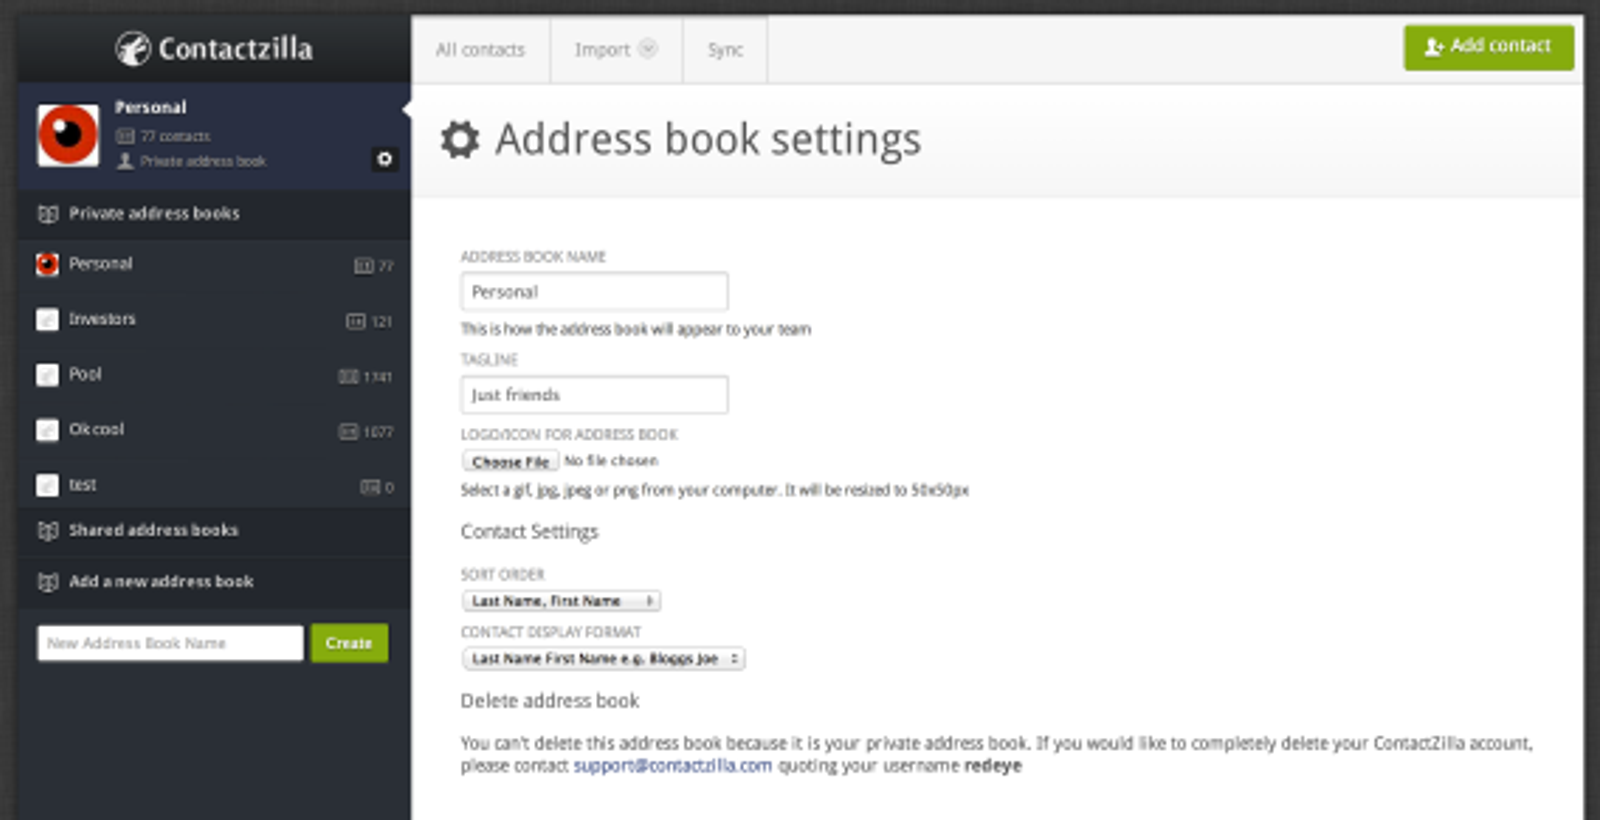Click the Choose File button

click(x=510, y=461)
